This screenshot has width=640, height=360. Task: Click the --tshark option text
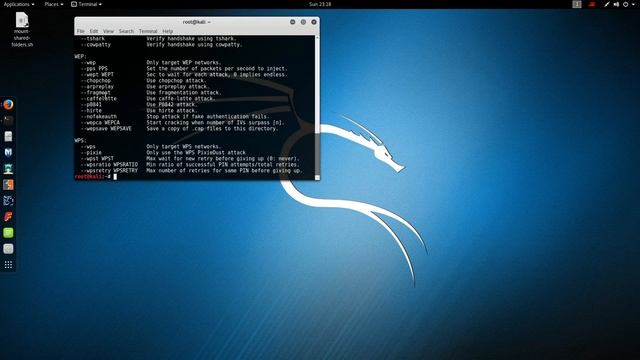click(93, 38)
